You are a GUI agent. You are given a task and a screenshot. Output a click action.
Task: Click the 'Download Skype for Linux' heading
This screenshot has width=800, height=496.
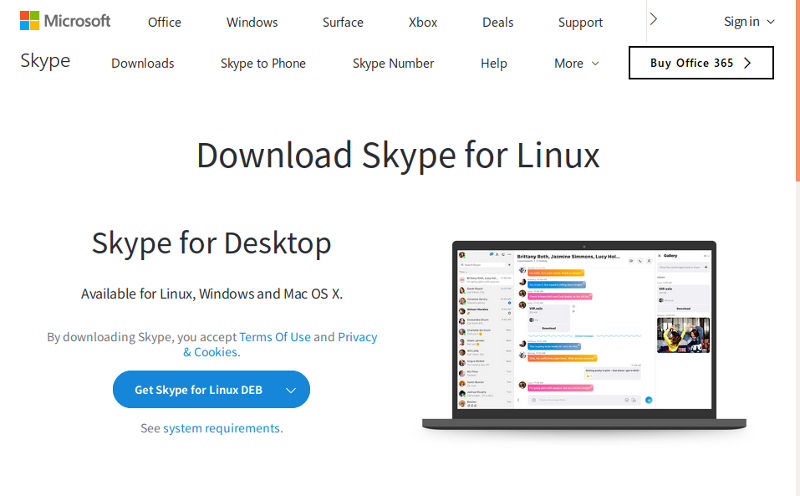398,155
